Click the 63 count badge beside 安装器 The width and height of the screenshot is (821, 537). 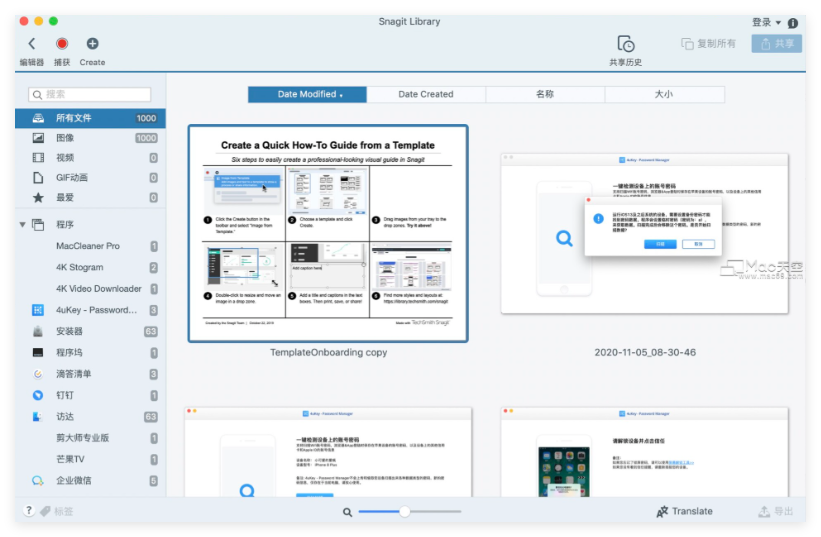coord(151,332)
